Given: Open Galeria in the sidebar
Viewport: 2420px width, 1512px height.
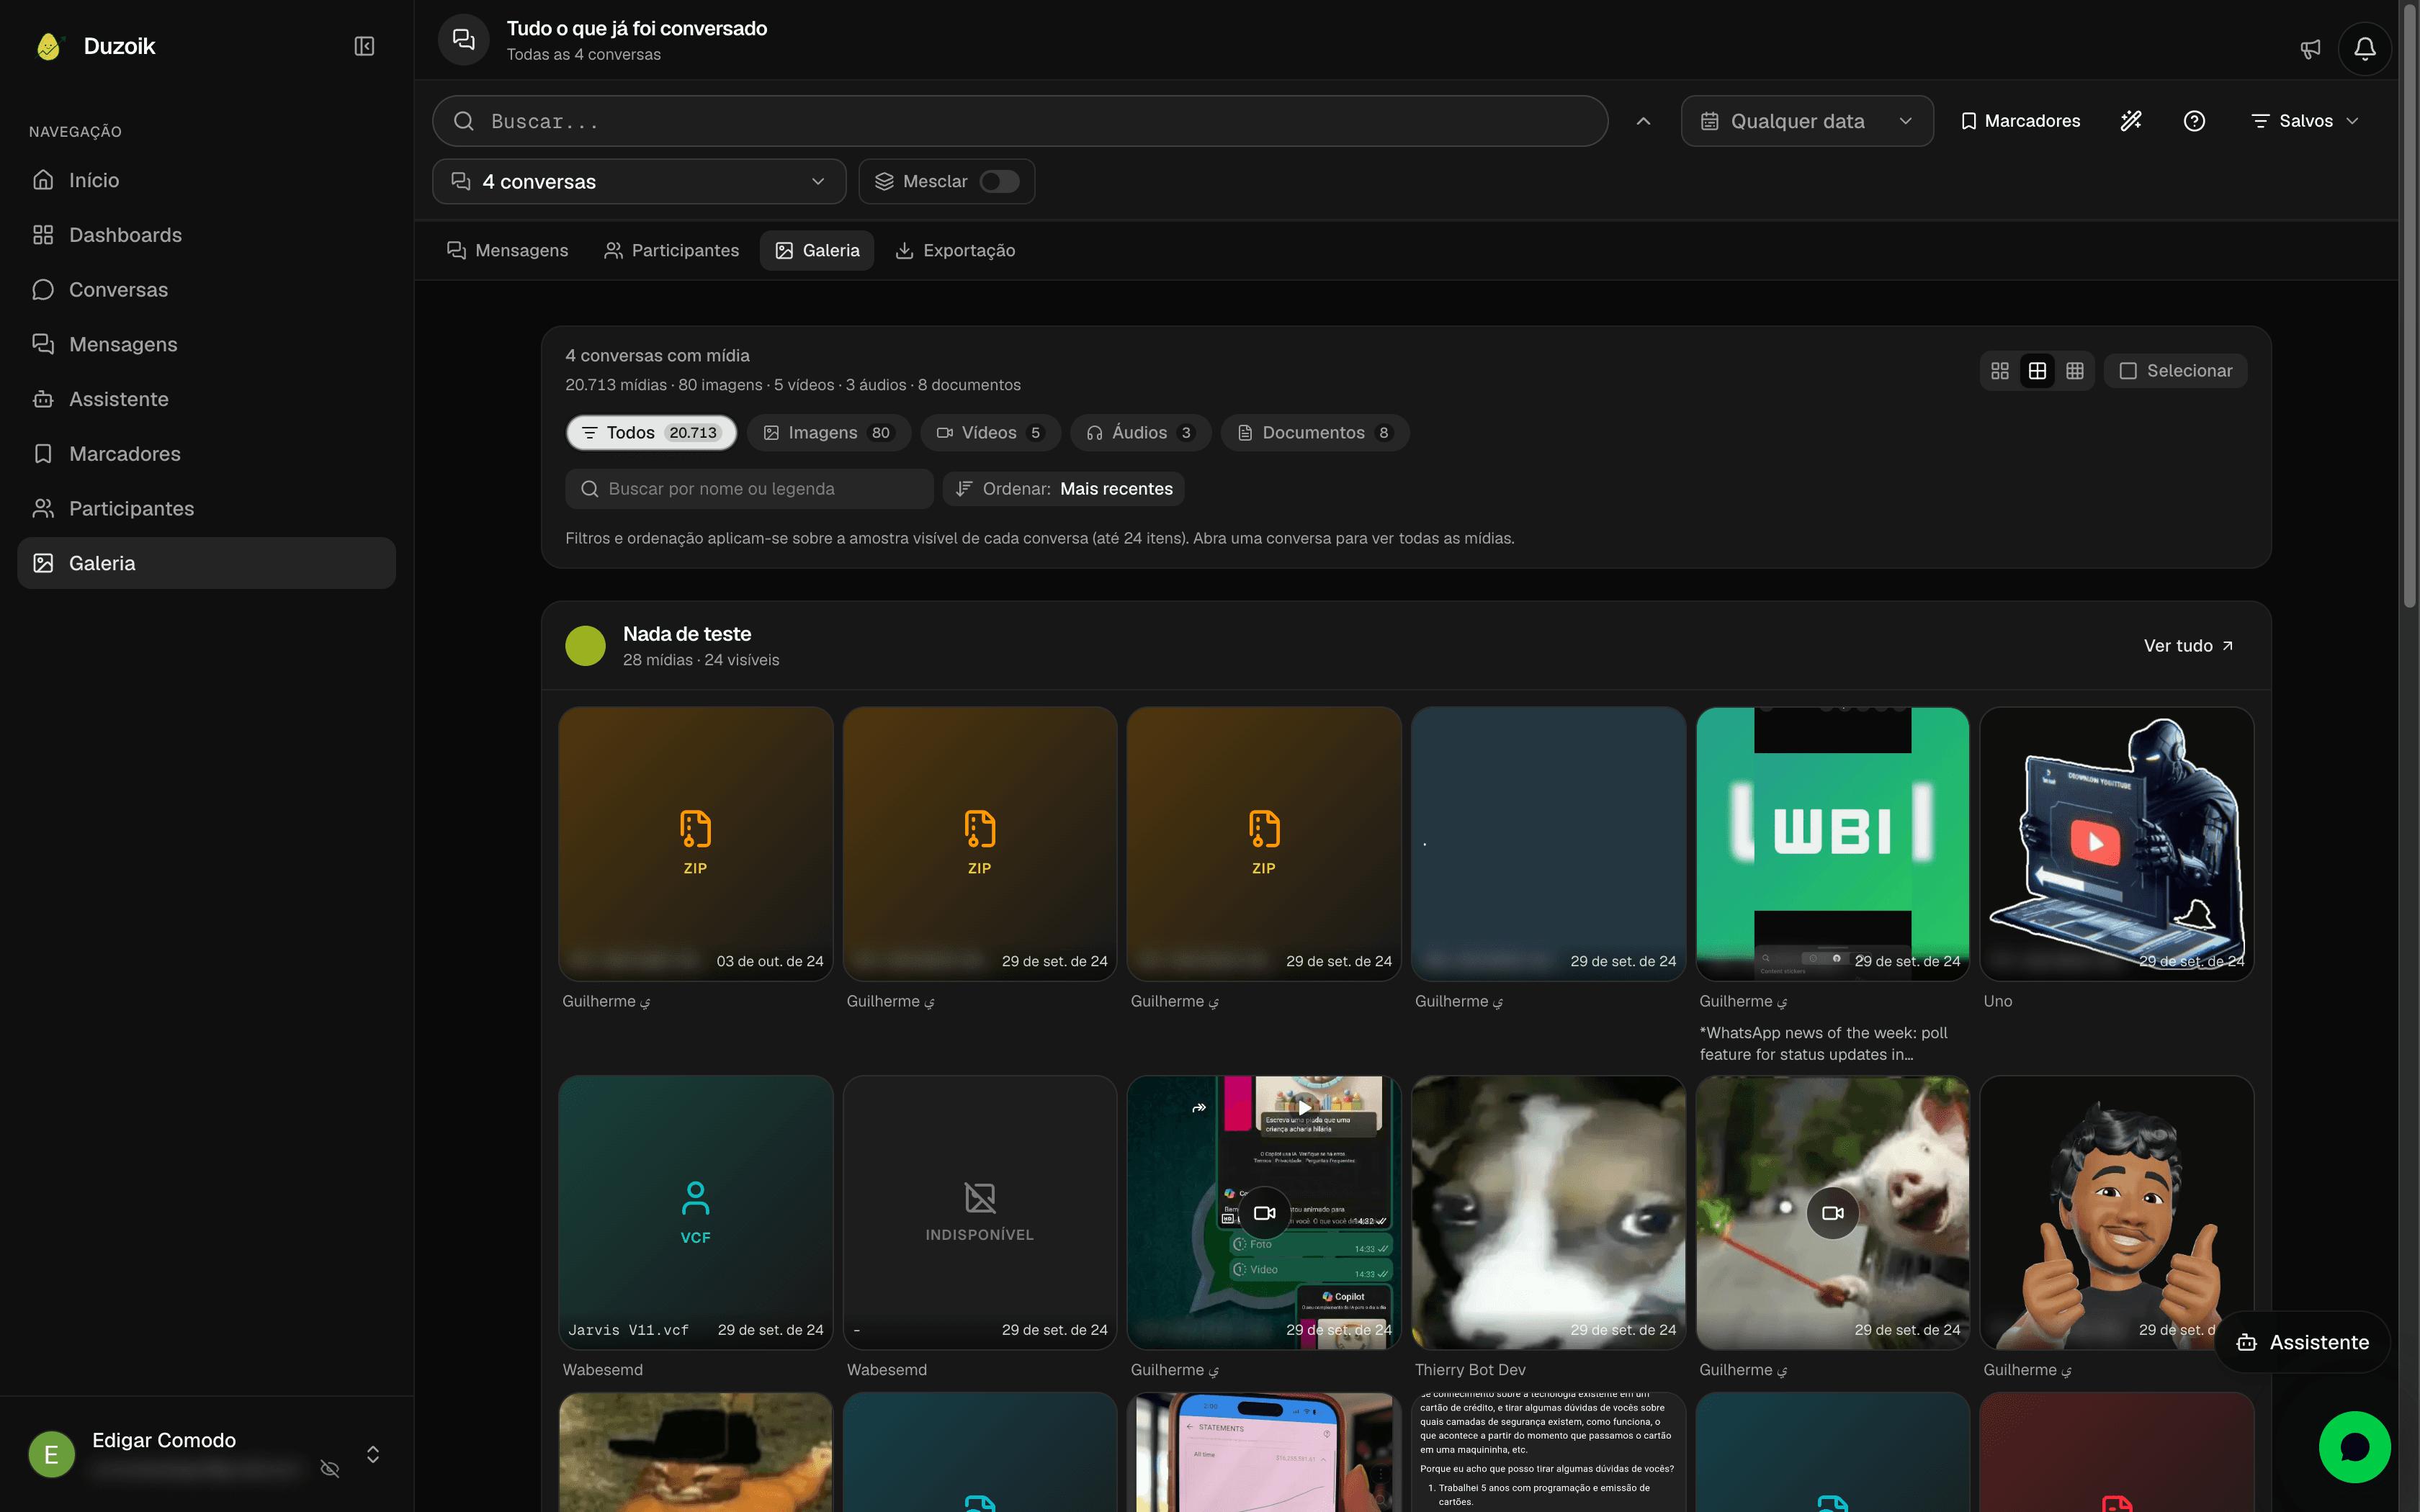Looking at the screenshot, I should [207, 563].
